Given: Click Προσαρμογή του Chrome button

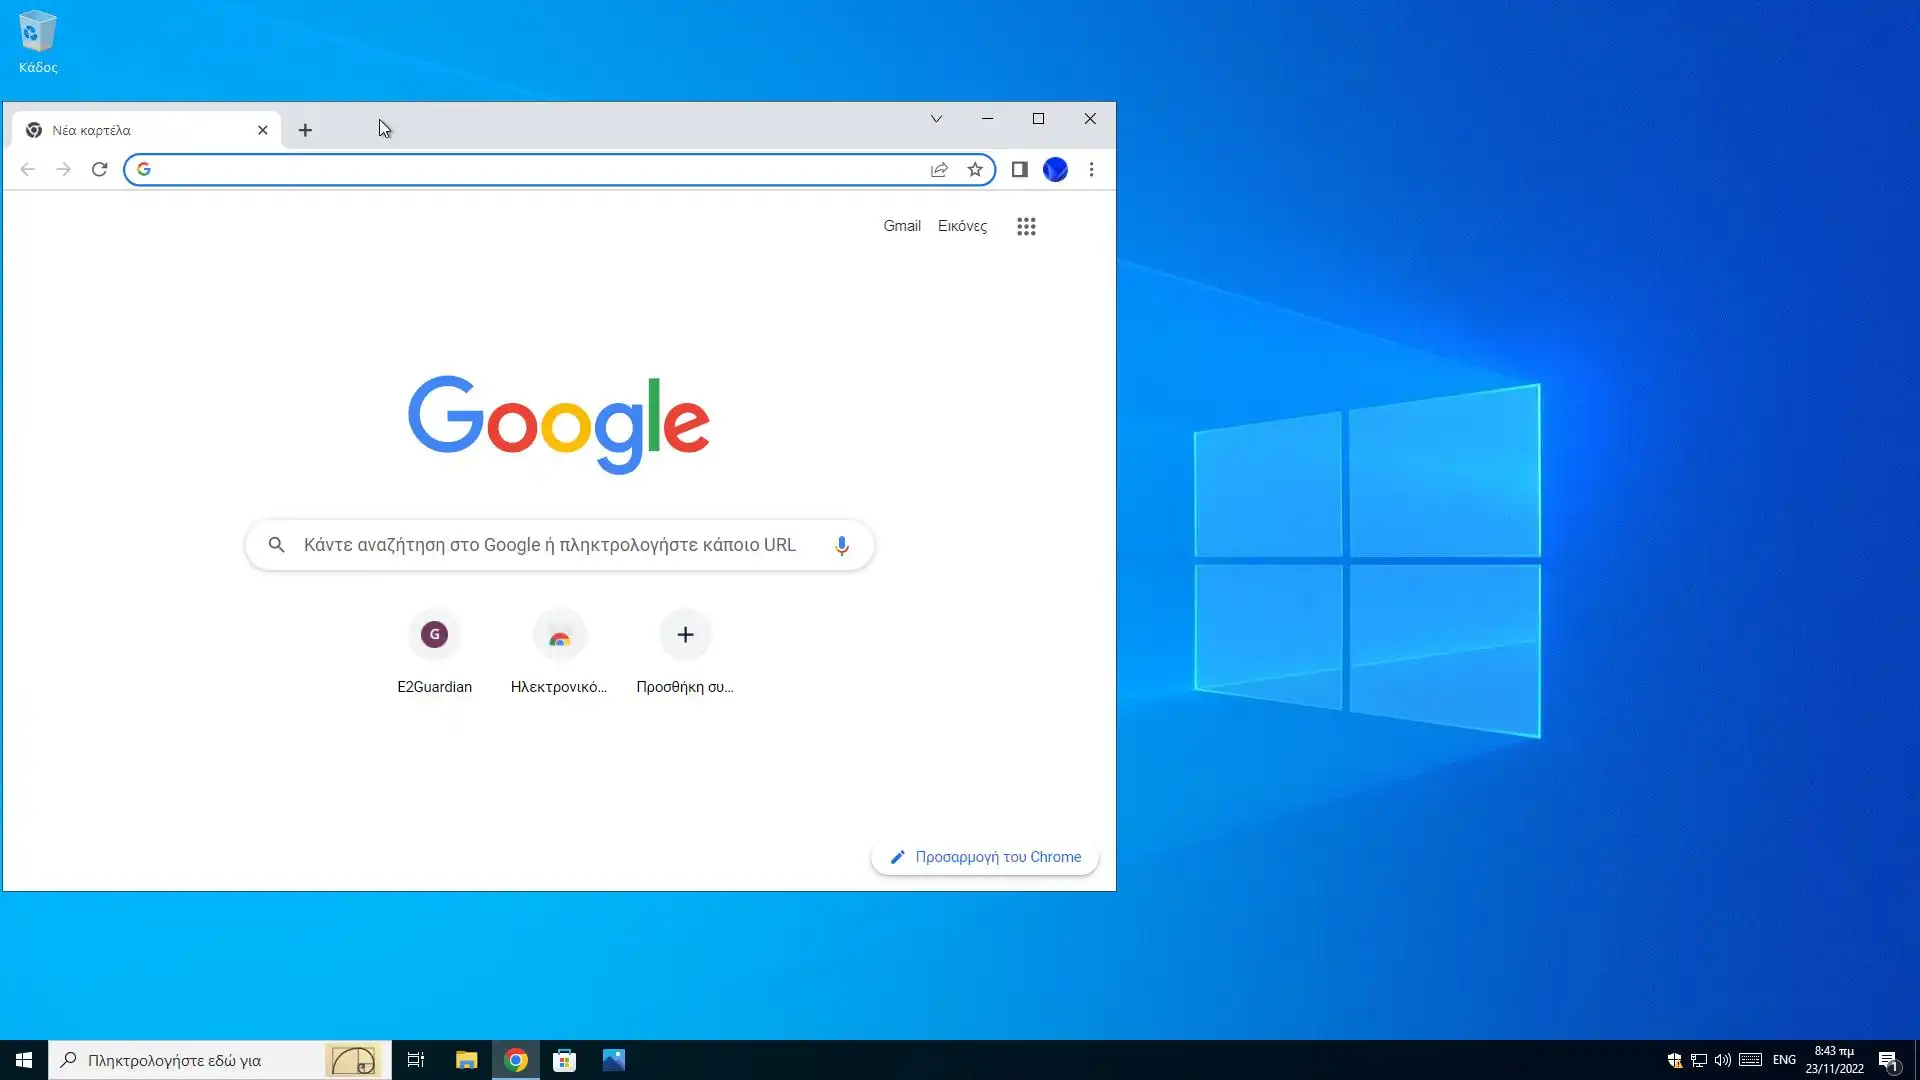Looking at the screenshot, I should pos(985,857).
